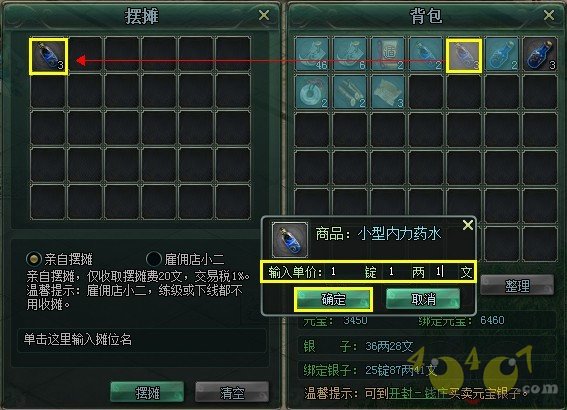Click the 摆摊 button to start the stall
Viewport: 567px width, 410px height.
tap(147, 392)
